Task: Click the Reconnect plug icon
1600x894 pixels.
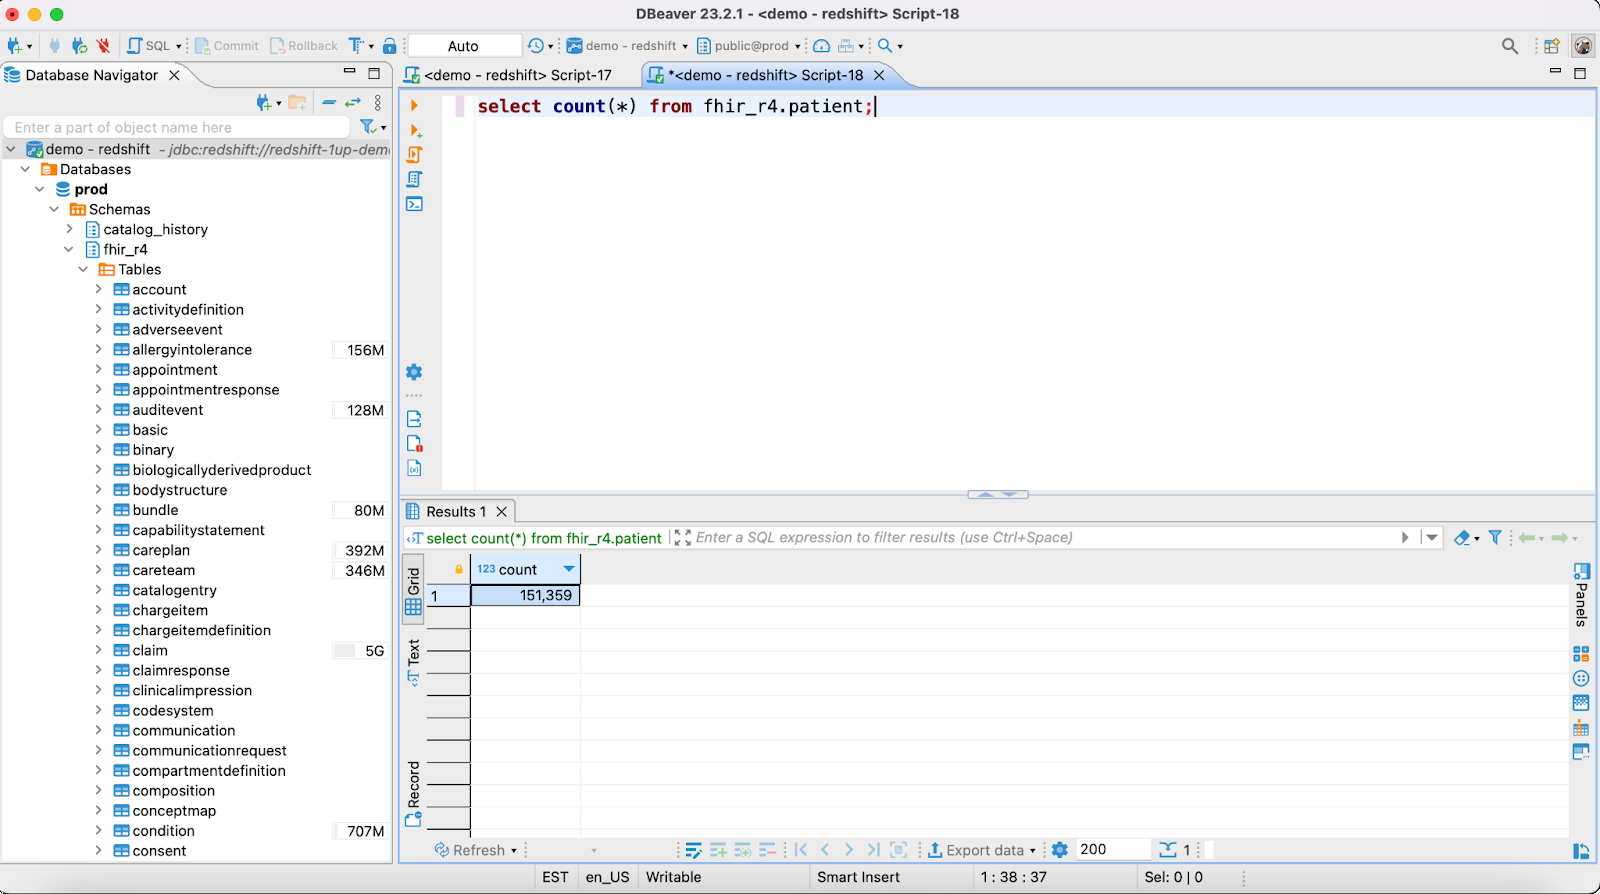Action: [79, 46]
